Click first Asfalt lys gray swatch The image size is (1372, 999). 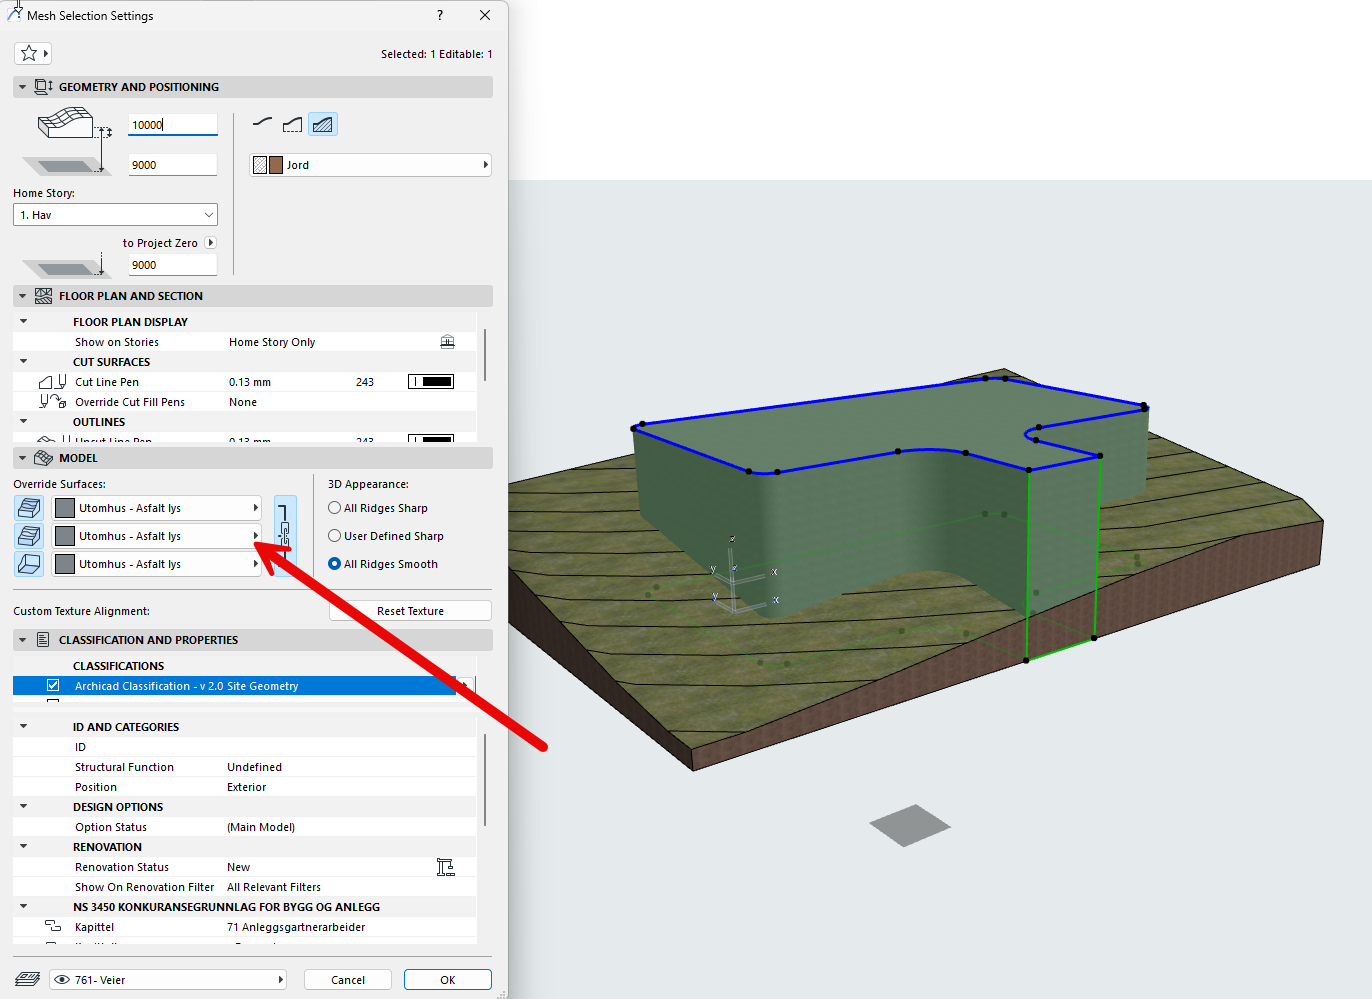click(65, 508)
